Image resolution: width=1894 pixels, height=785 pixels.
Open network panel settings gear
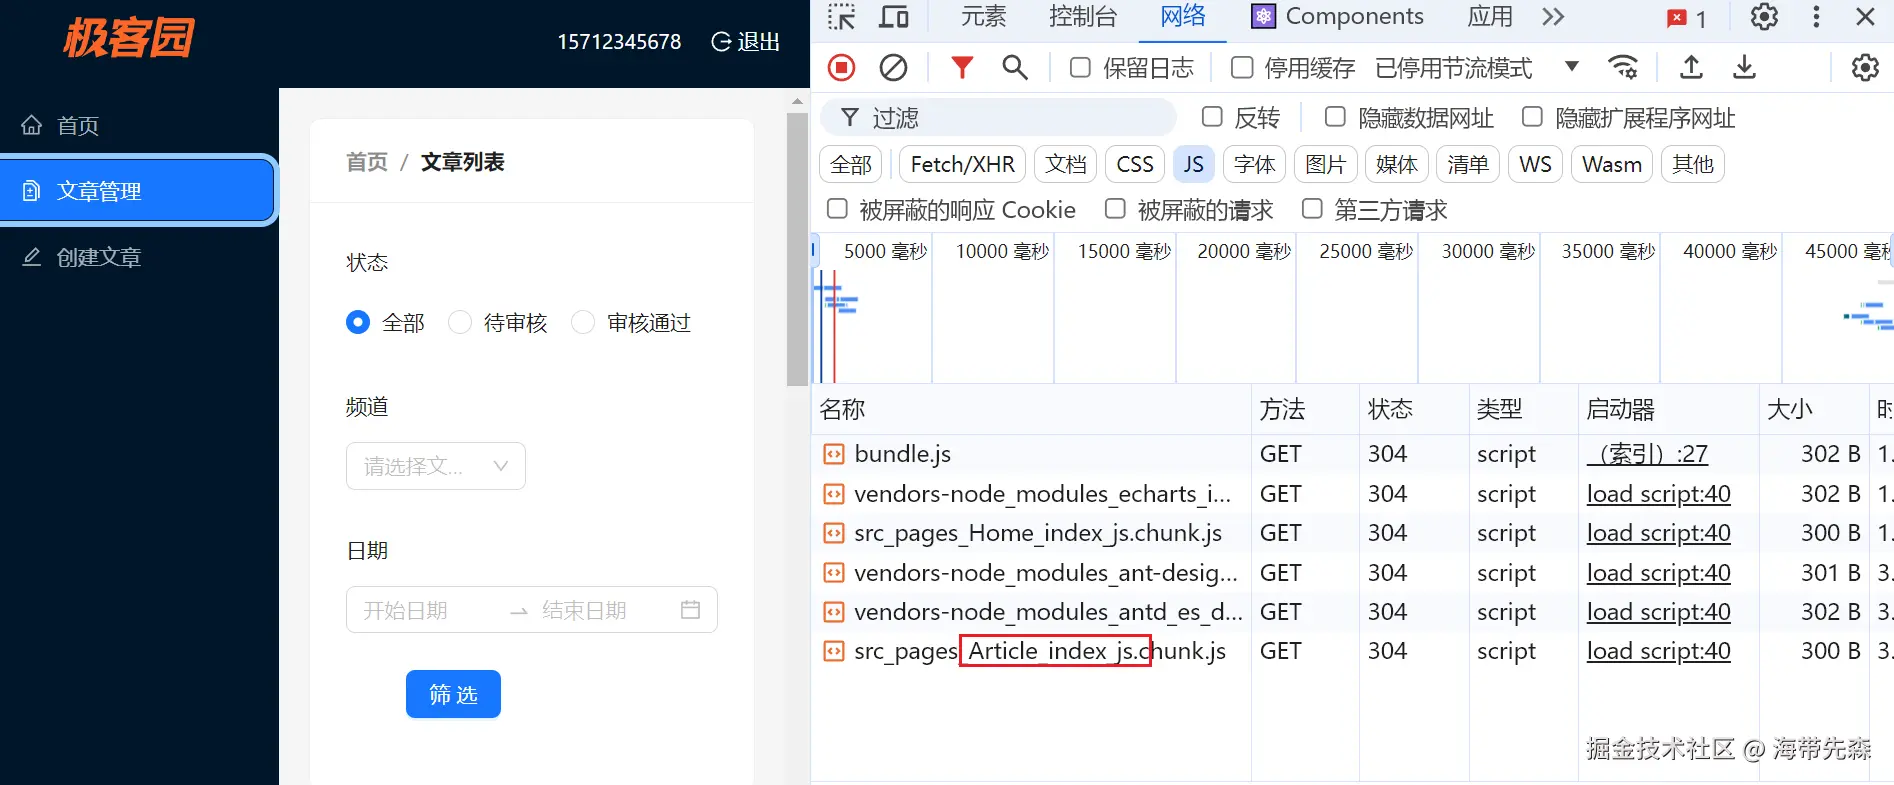[x=1865, y=67]
